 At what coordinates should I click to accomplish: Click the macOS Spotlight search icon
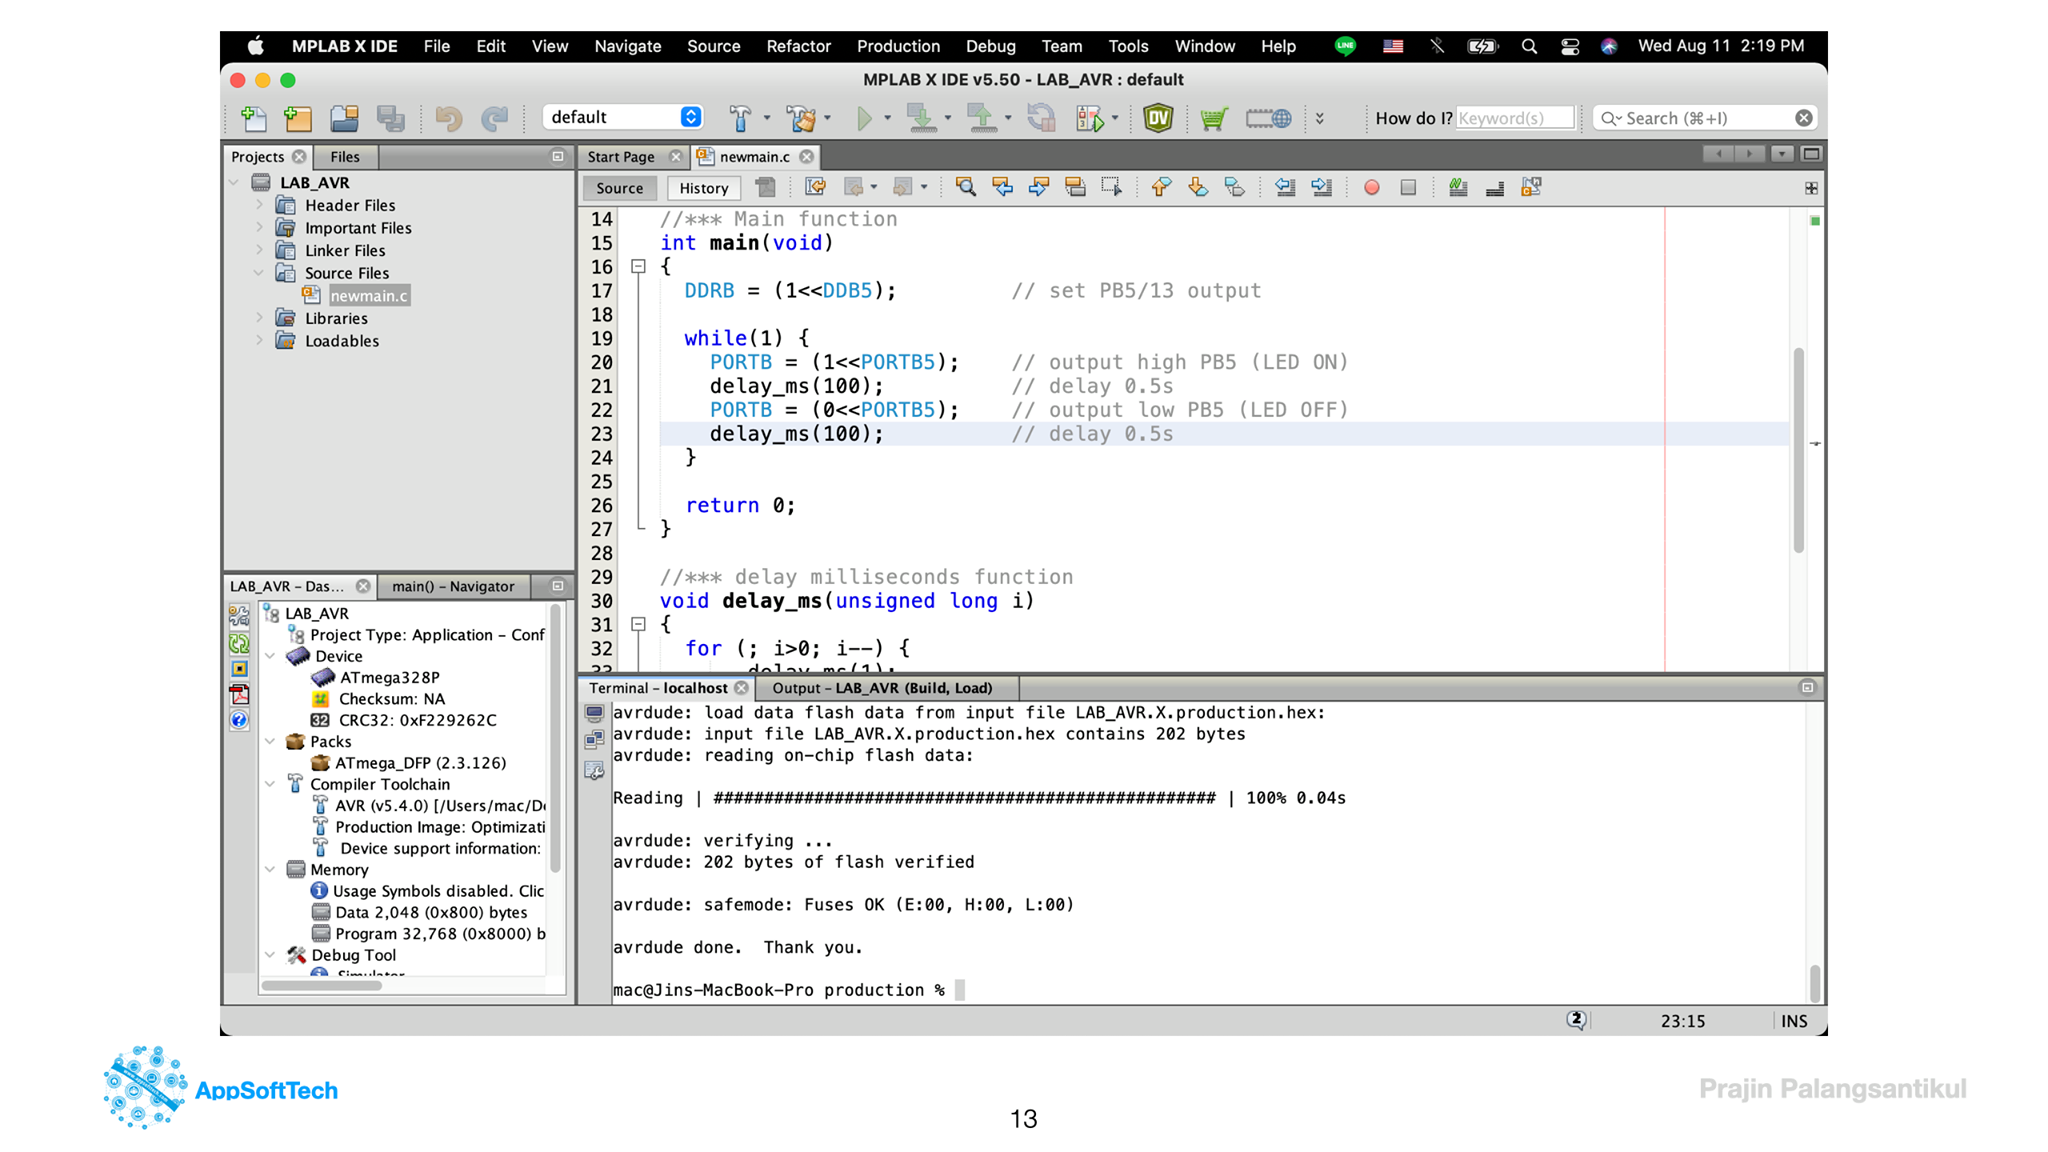(1529, 46)
